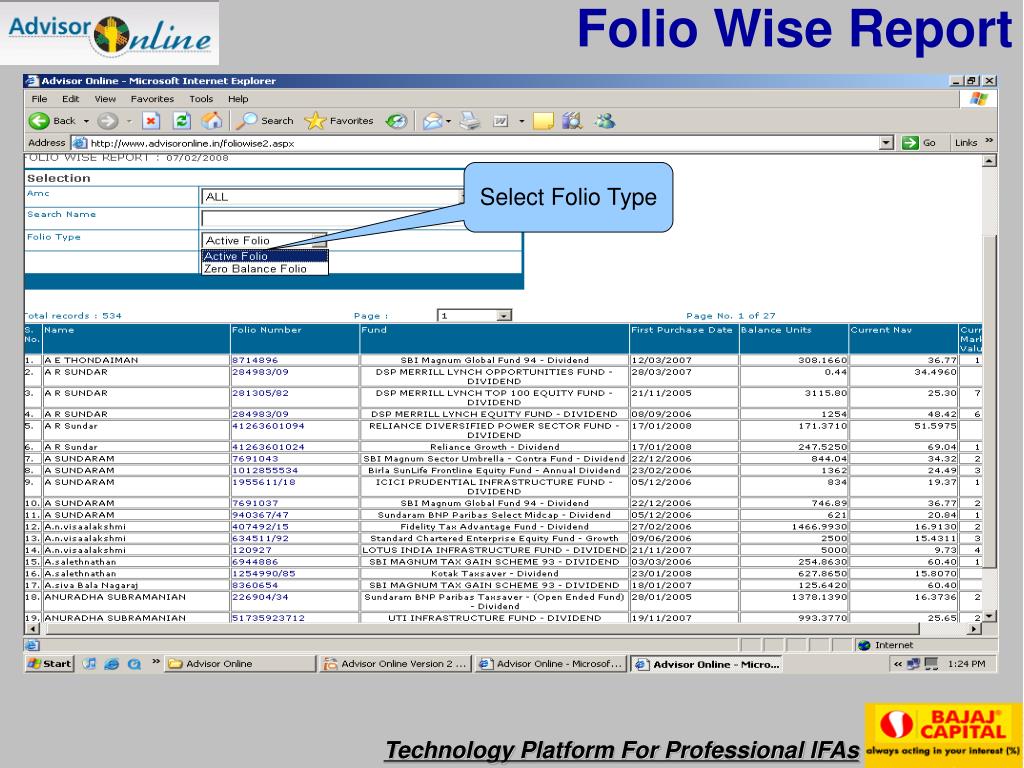The height and width of the screenshot is (768, 1024).
Task: Select Active Folio option in list
Action: [264, 256]
